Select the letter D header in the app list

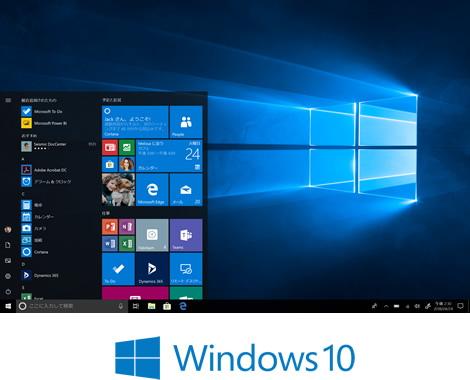[23, 264]
